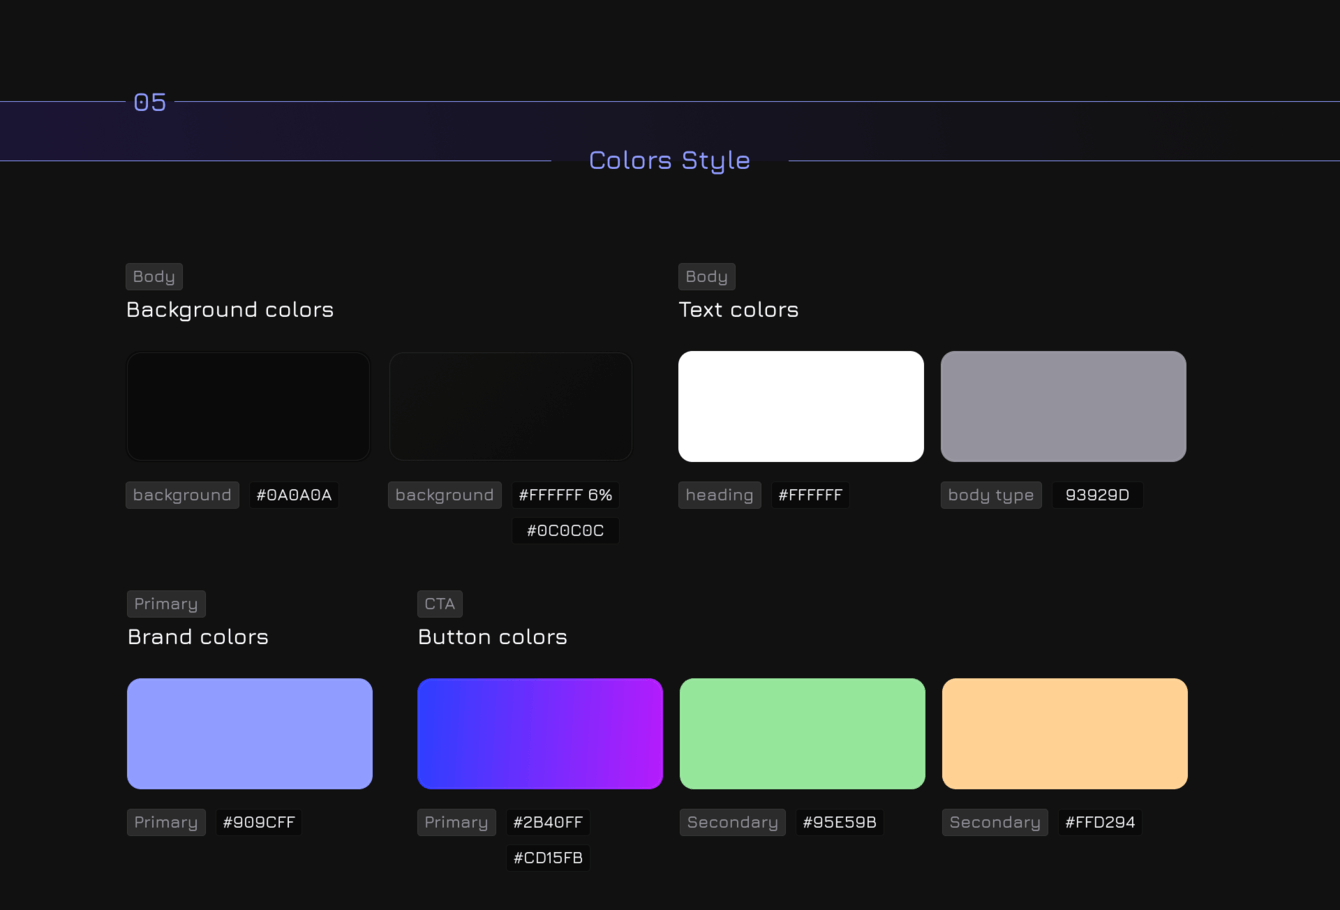Select the Colors Style section title
The width and height of the screenshot is (1340, 910).
point(669,160)
